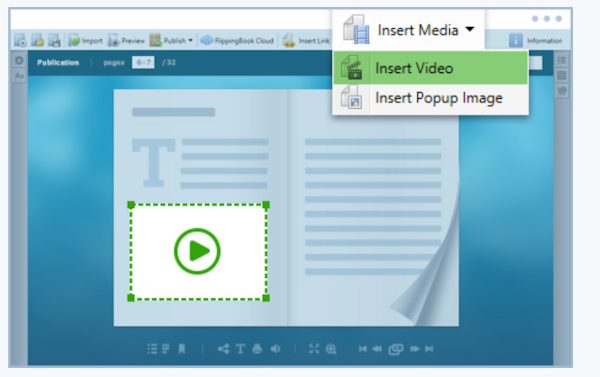Click the pages number field 6-7
This screenshot has height=377, width=600.
click(x=143, y=62)
